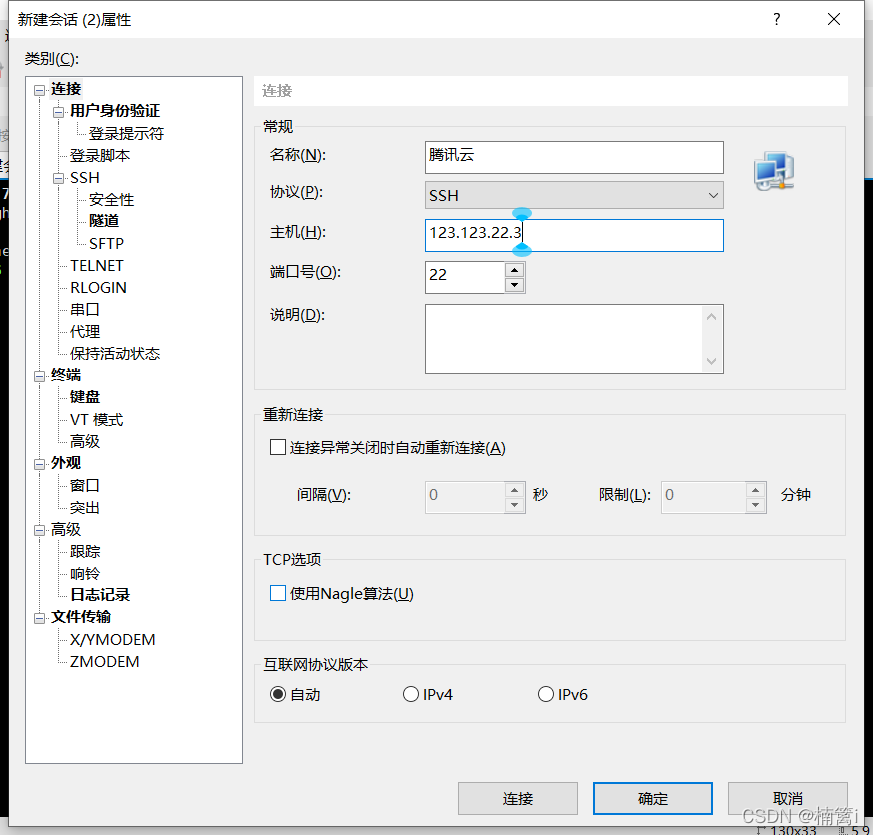Viewport: 873px width, 835px height.
Task: Click the 连接 button
Action: tap(517, 798)
